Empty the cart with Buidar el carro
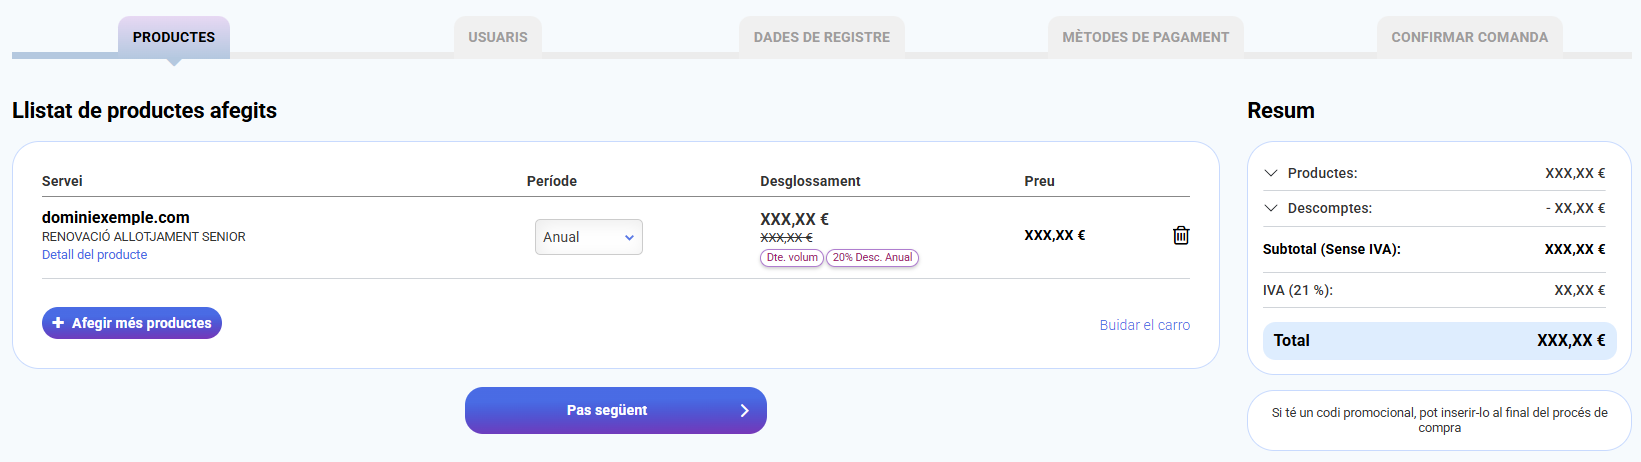 pyautogui.click(x=1144, y=325)
